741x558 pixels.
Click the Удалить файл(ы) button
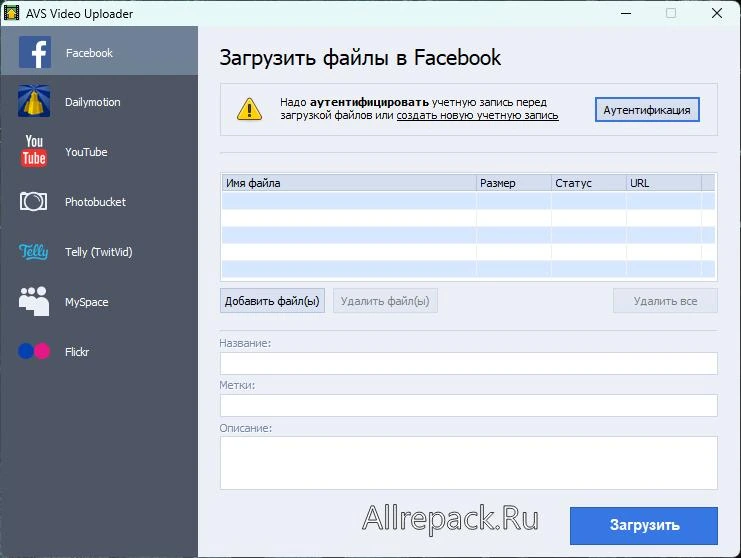tap(385, 301)
